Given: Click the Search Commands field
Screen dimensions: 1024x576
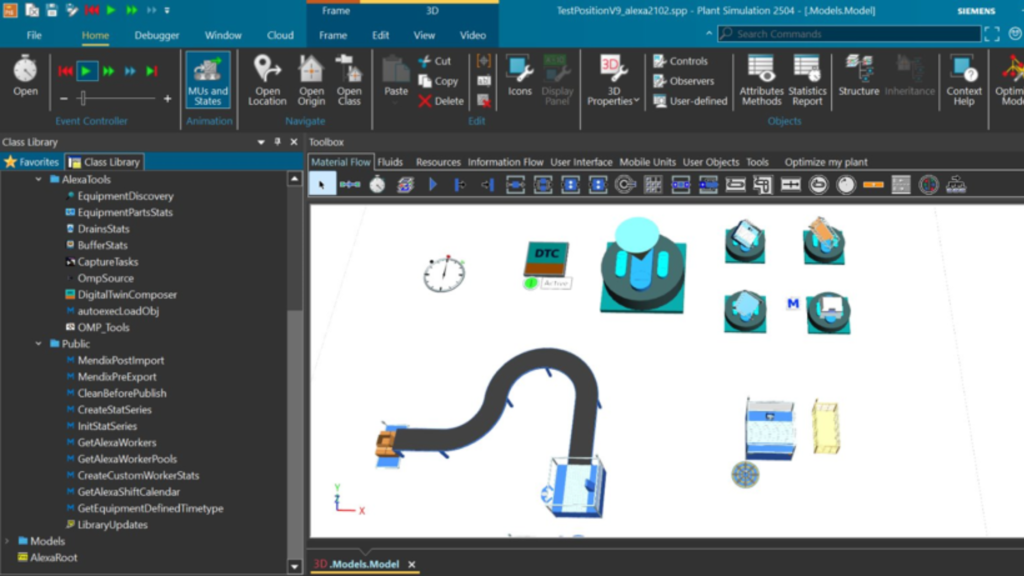Looking at the screenshot, I should pos(849,34).
